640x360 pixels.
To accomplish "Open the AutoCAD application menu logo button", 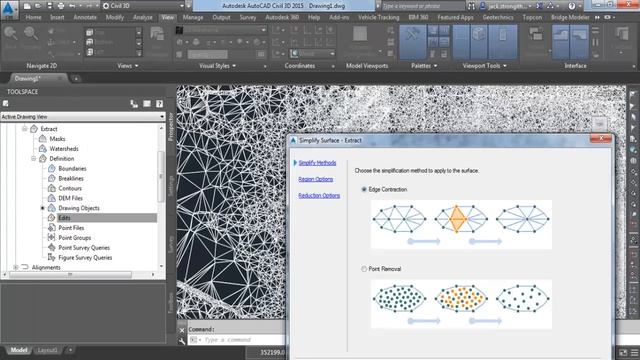I will tap(9, 9).
